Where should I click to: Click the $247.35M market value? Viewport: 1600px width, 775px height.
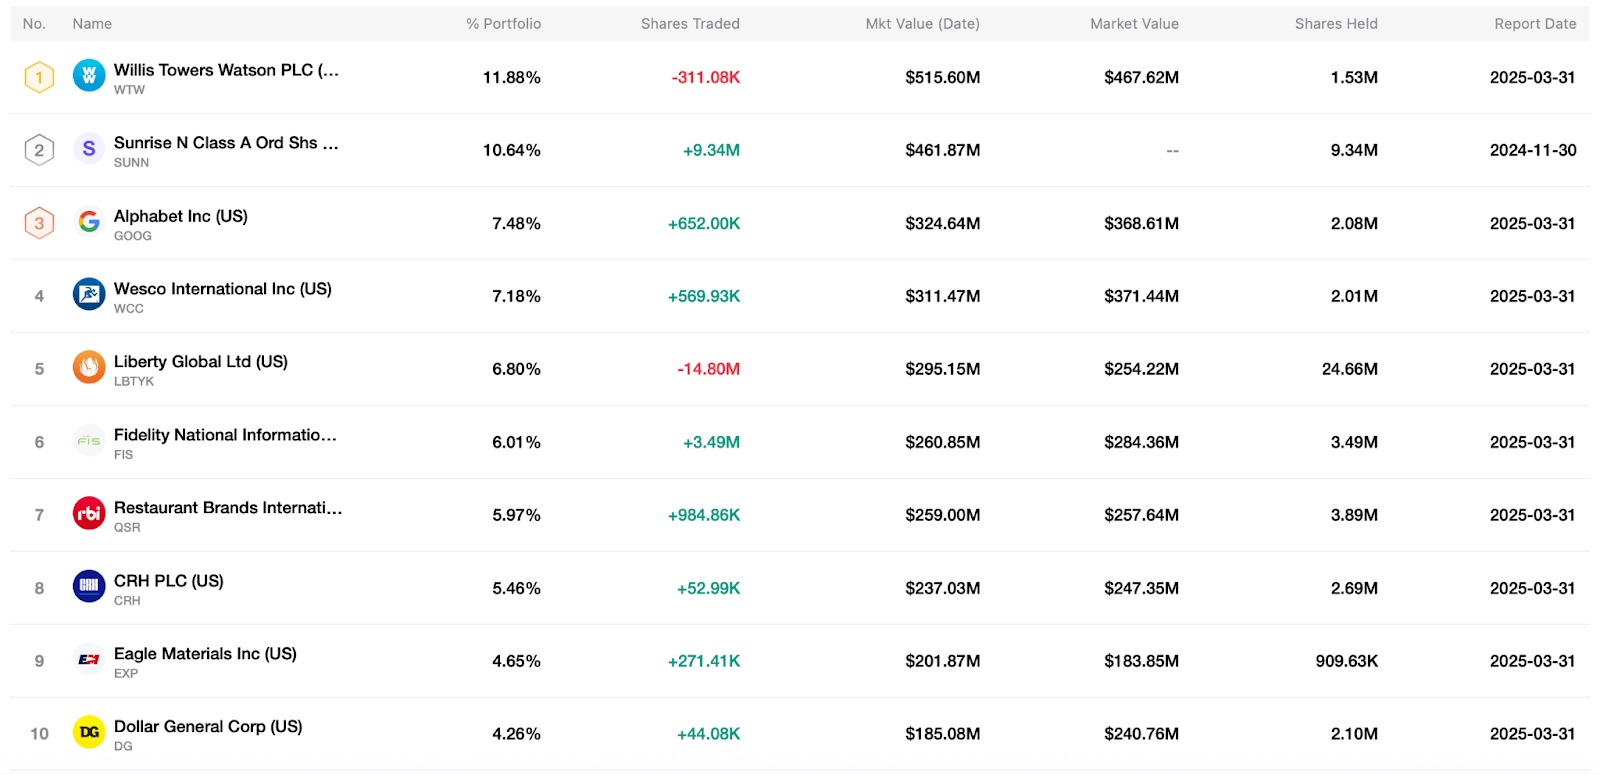click(x=1142, y=589)
